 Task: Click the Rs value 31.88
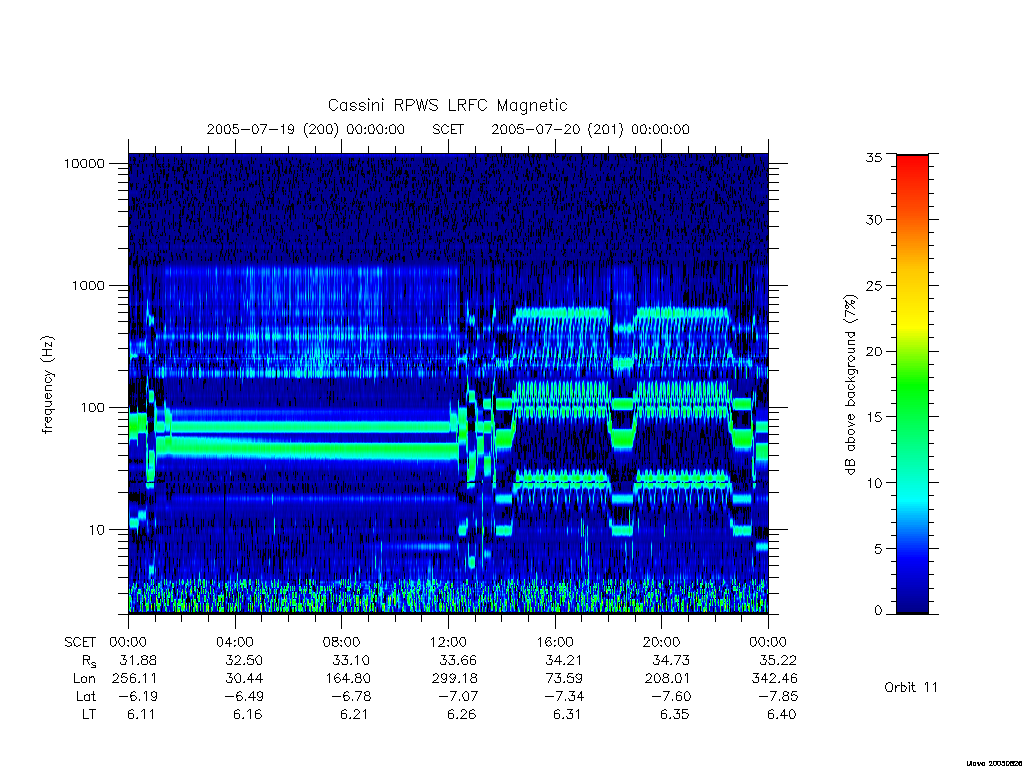click(138, 660)
